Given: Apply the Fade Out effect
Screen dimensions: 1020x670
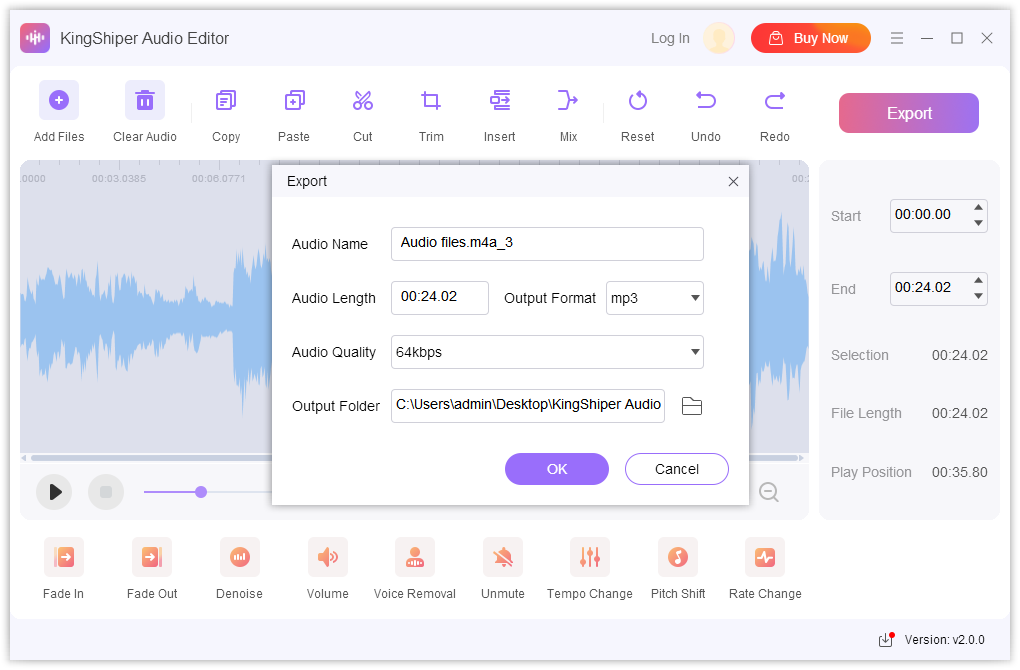Looking at the screenshot, I should 152,557.
